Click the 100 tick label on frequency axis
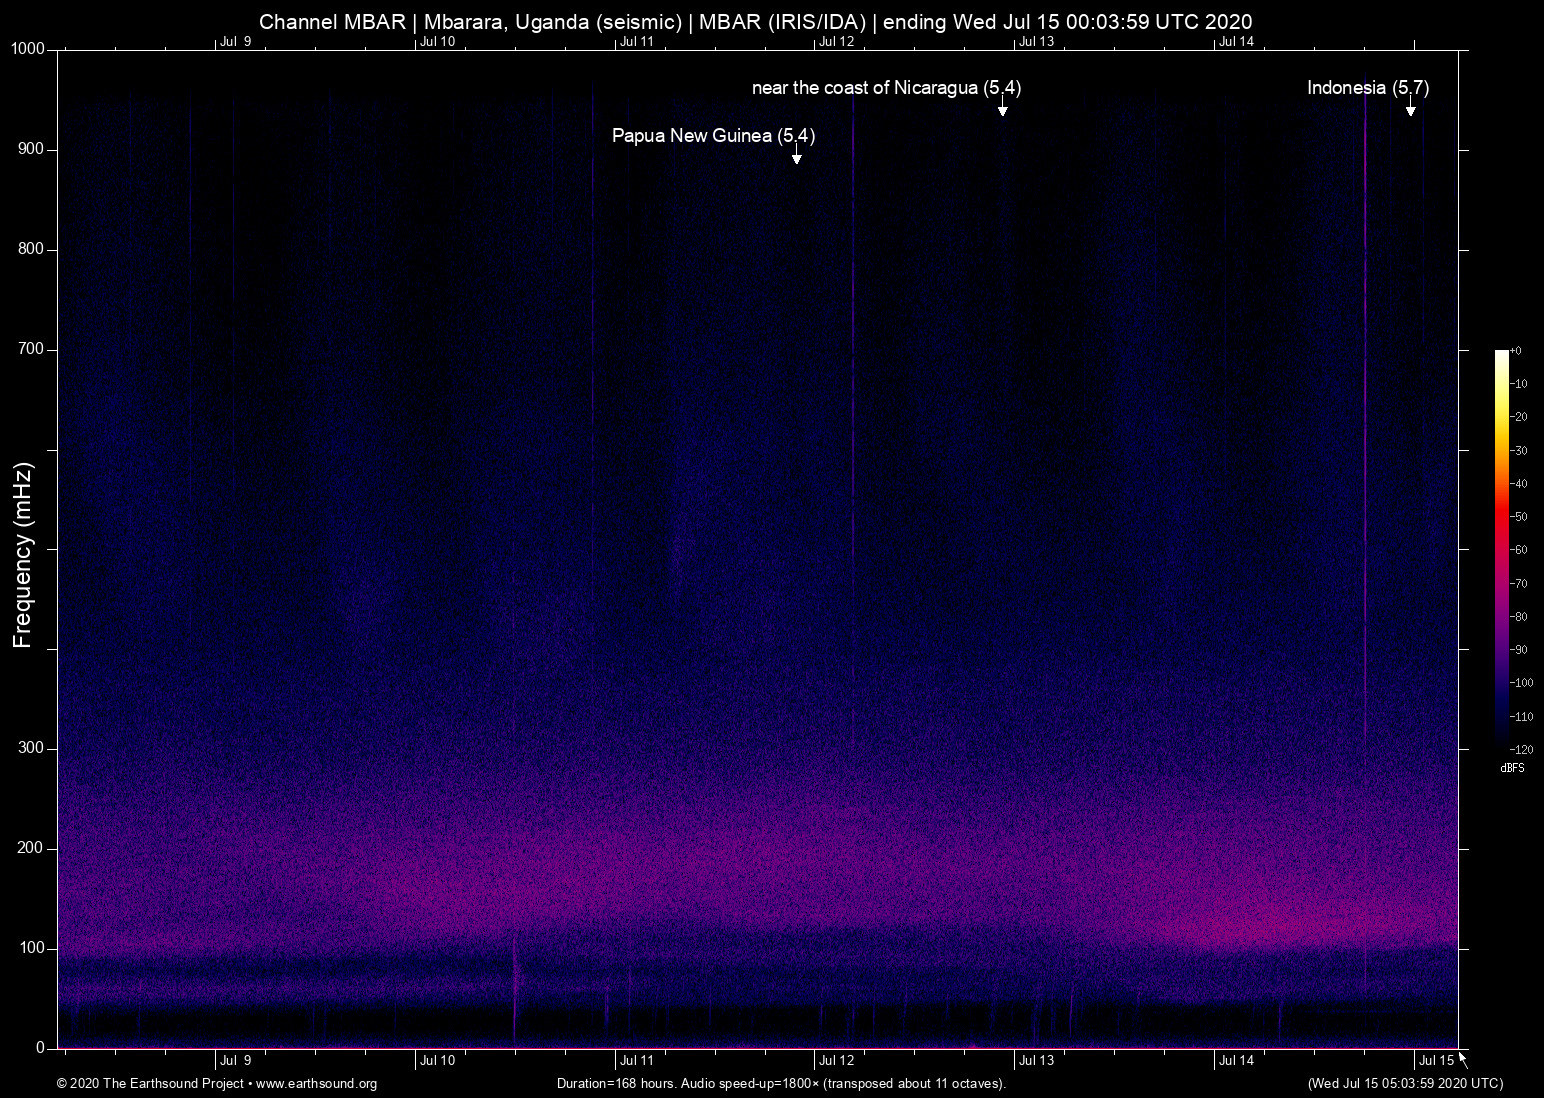 (32, 948)
